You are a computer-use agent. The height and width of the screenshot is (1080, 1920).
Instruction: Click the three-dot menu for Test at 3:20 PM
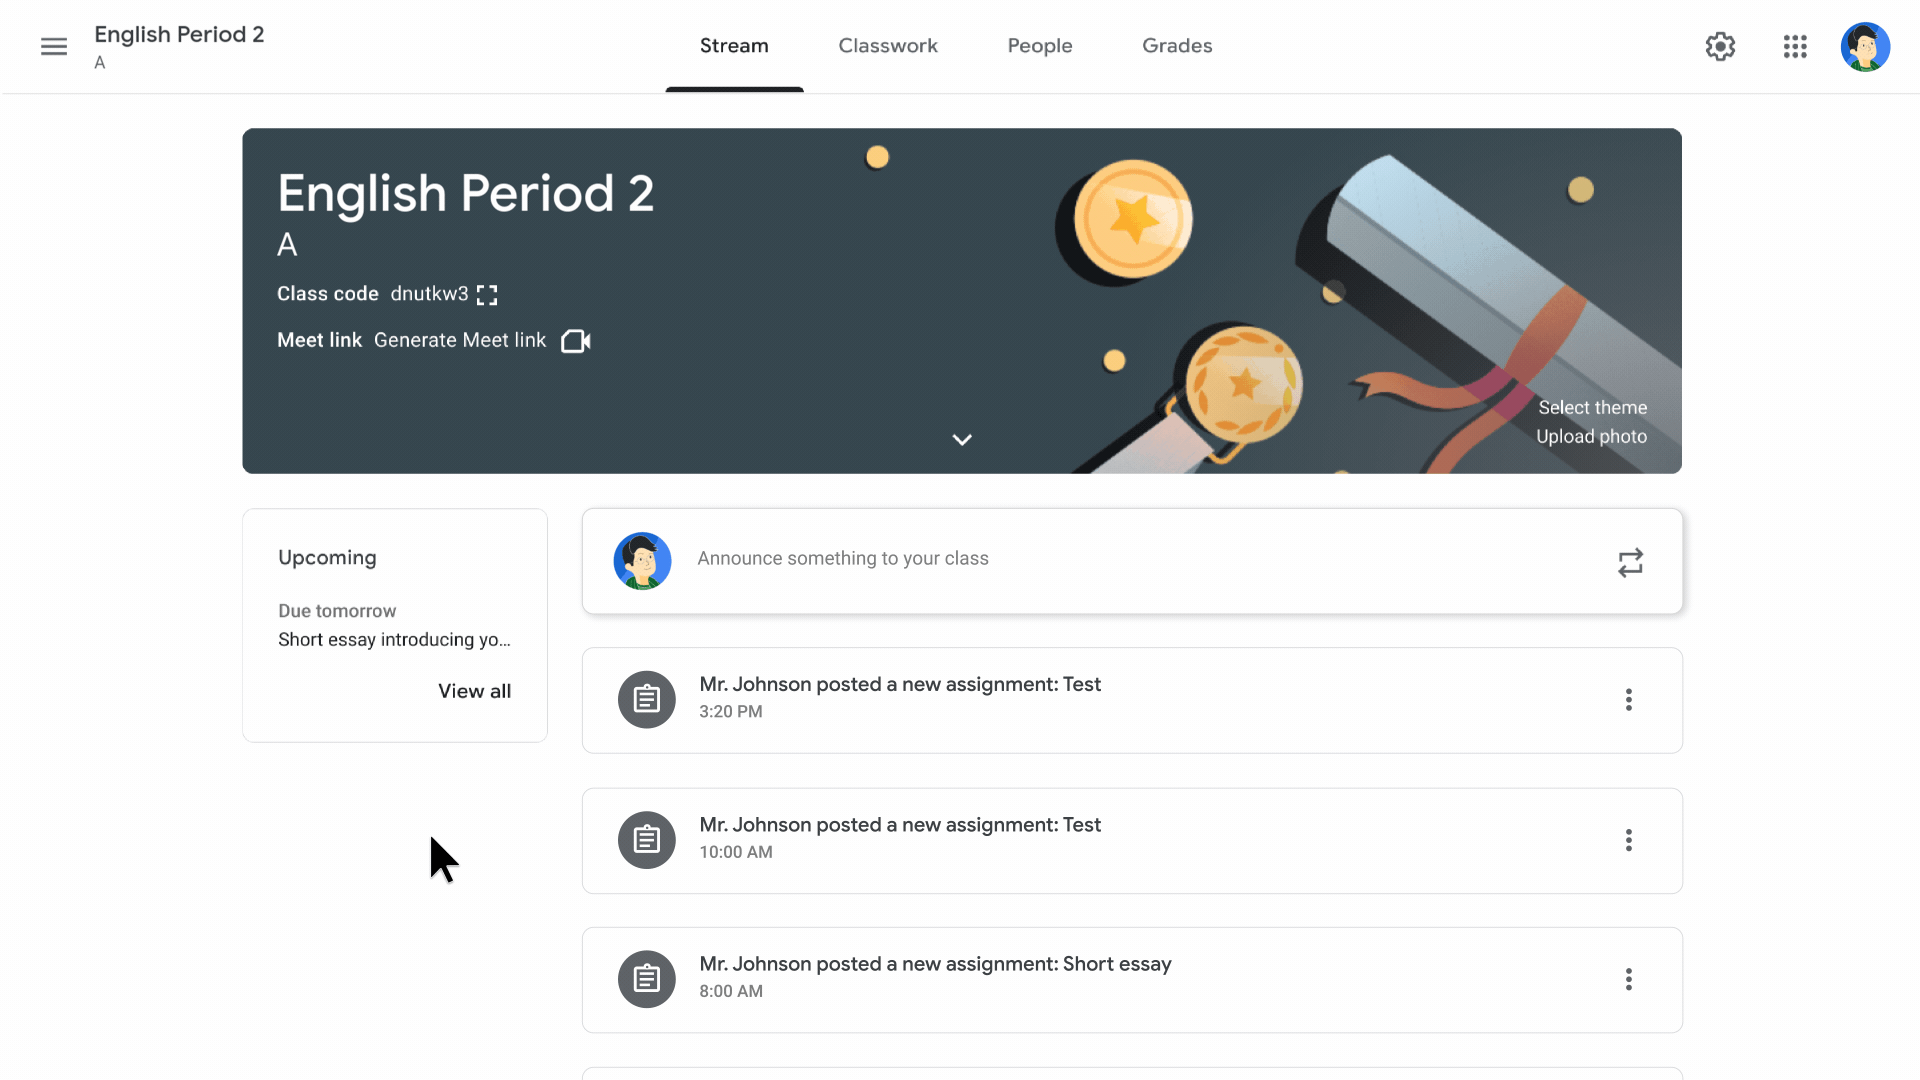[1629, 699]
